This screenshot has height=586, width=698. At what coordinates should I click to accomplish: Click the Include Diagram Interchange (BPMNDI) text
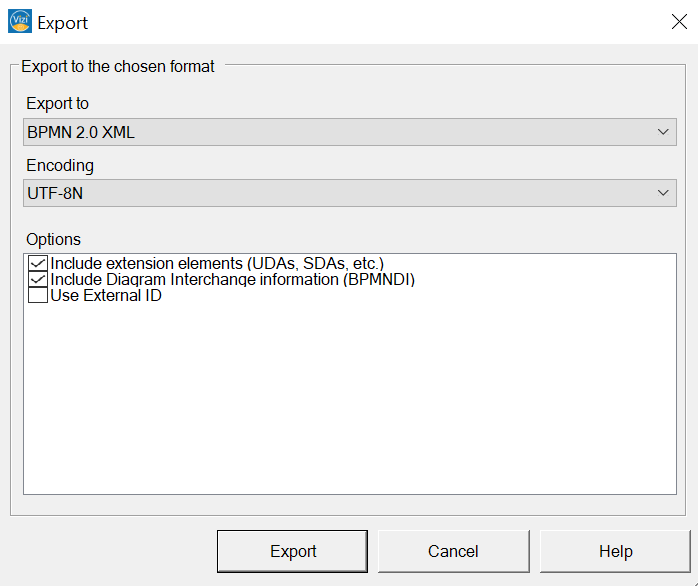point(232,280)
